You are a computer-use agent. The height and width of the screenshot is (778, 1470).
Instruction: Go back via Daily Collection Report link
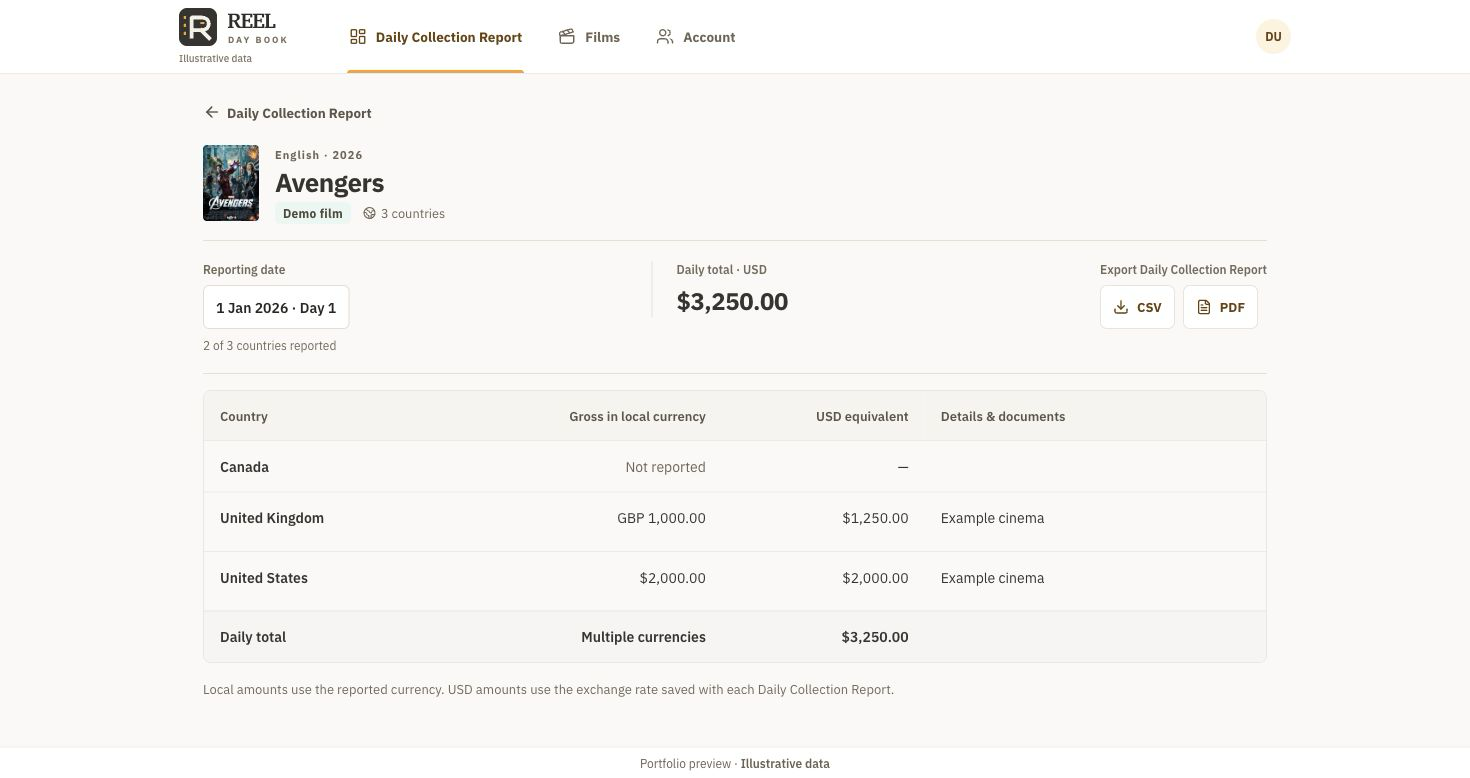coord(299,113)
